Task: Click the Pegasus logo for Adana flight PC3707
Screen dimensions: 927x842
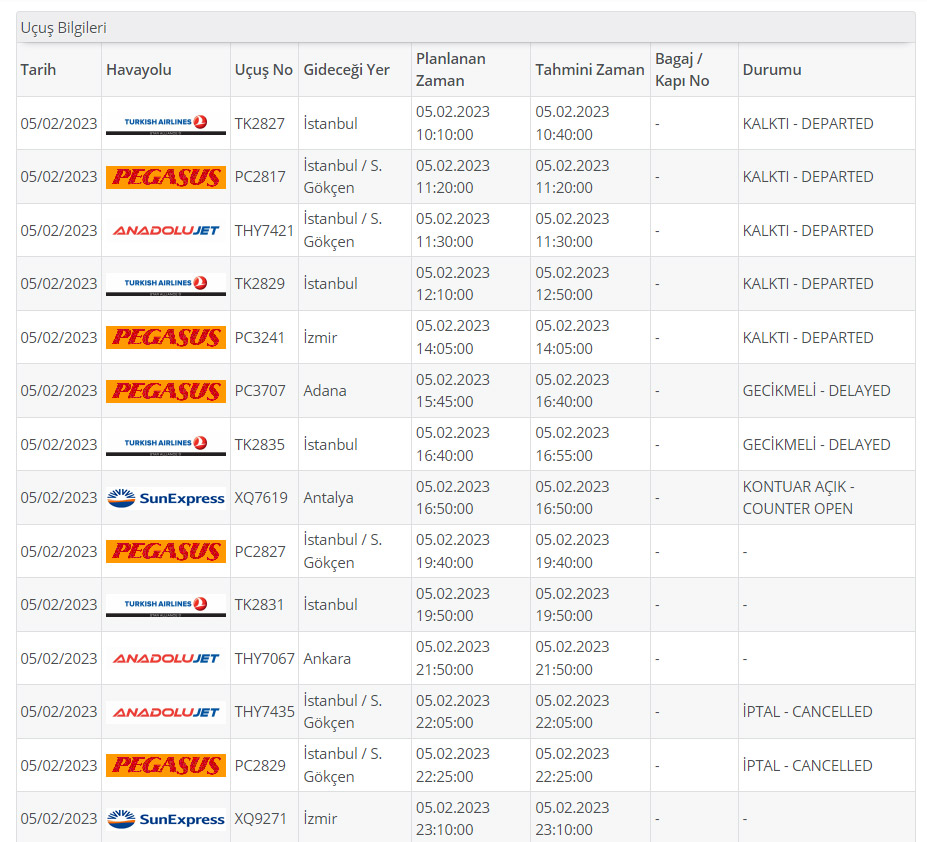Action: [x=165, y=391]
